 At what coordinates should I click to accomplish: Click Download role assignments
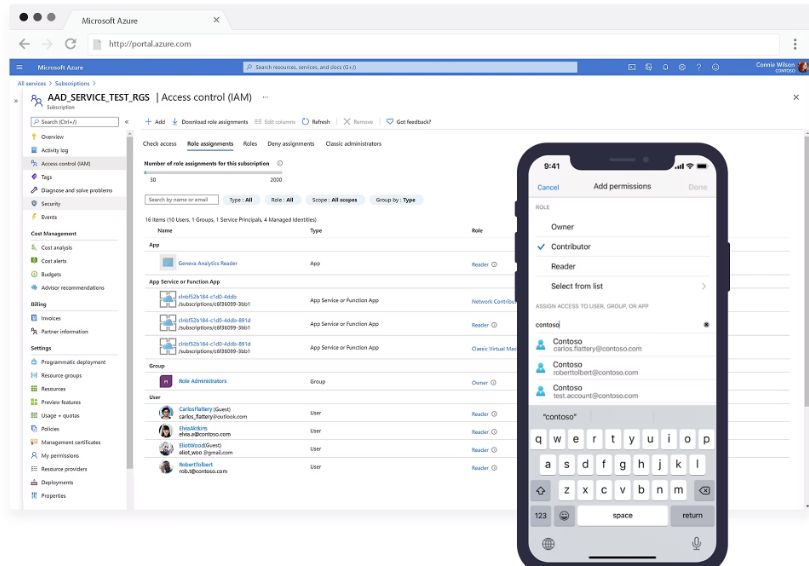209,122
